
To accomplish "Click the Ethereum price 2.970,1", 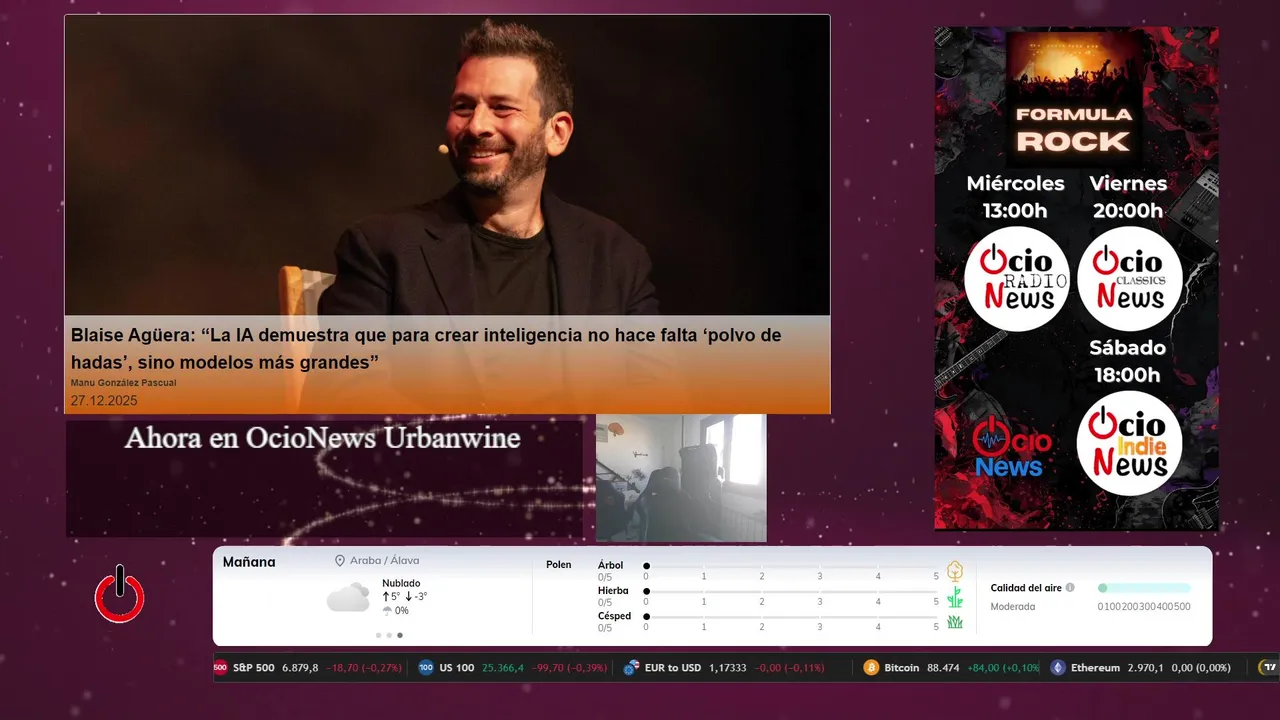I will [1146, 668].
